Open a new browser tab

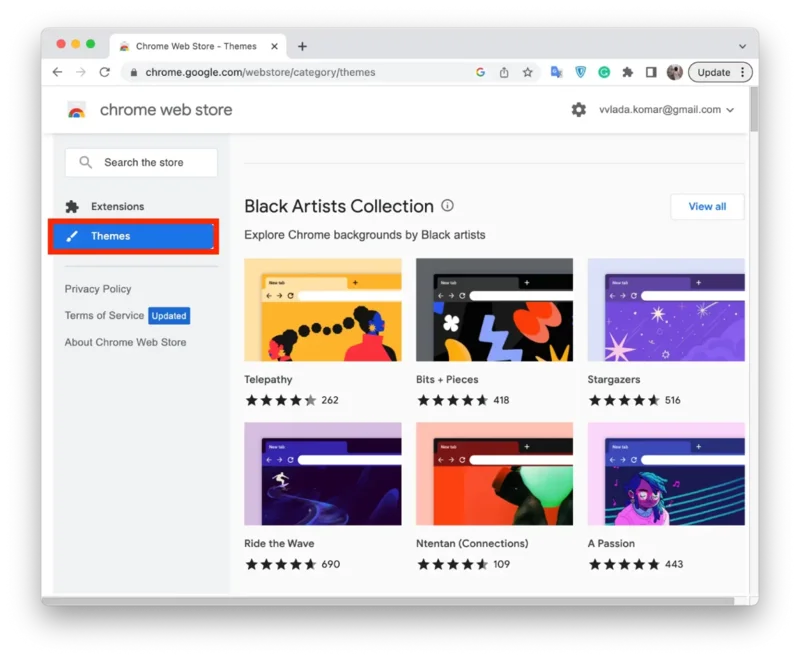pyautogui.click(x=303, y=46)
